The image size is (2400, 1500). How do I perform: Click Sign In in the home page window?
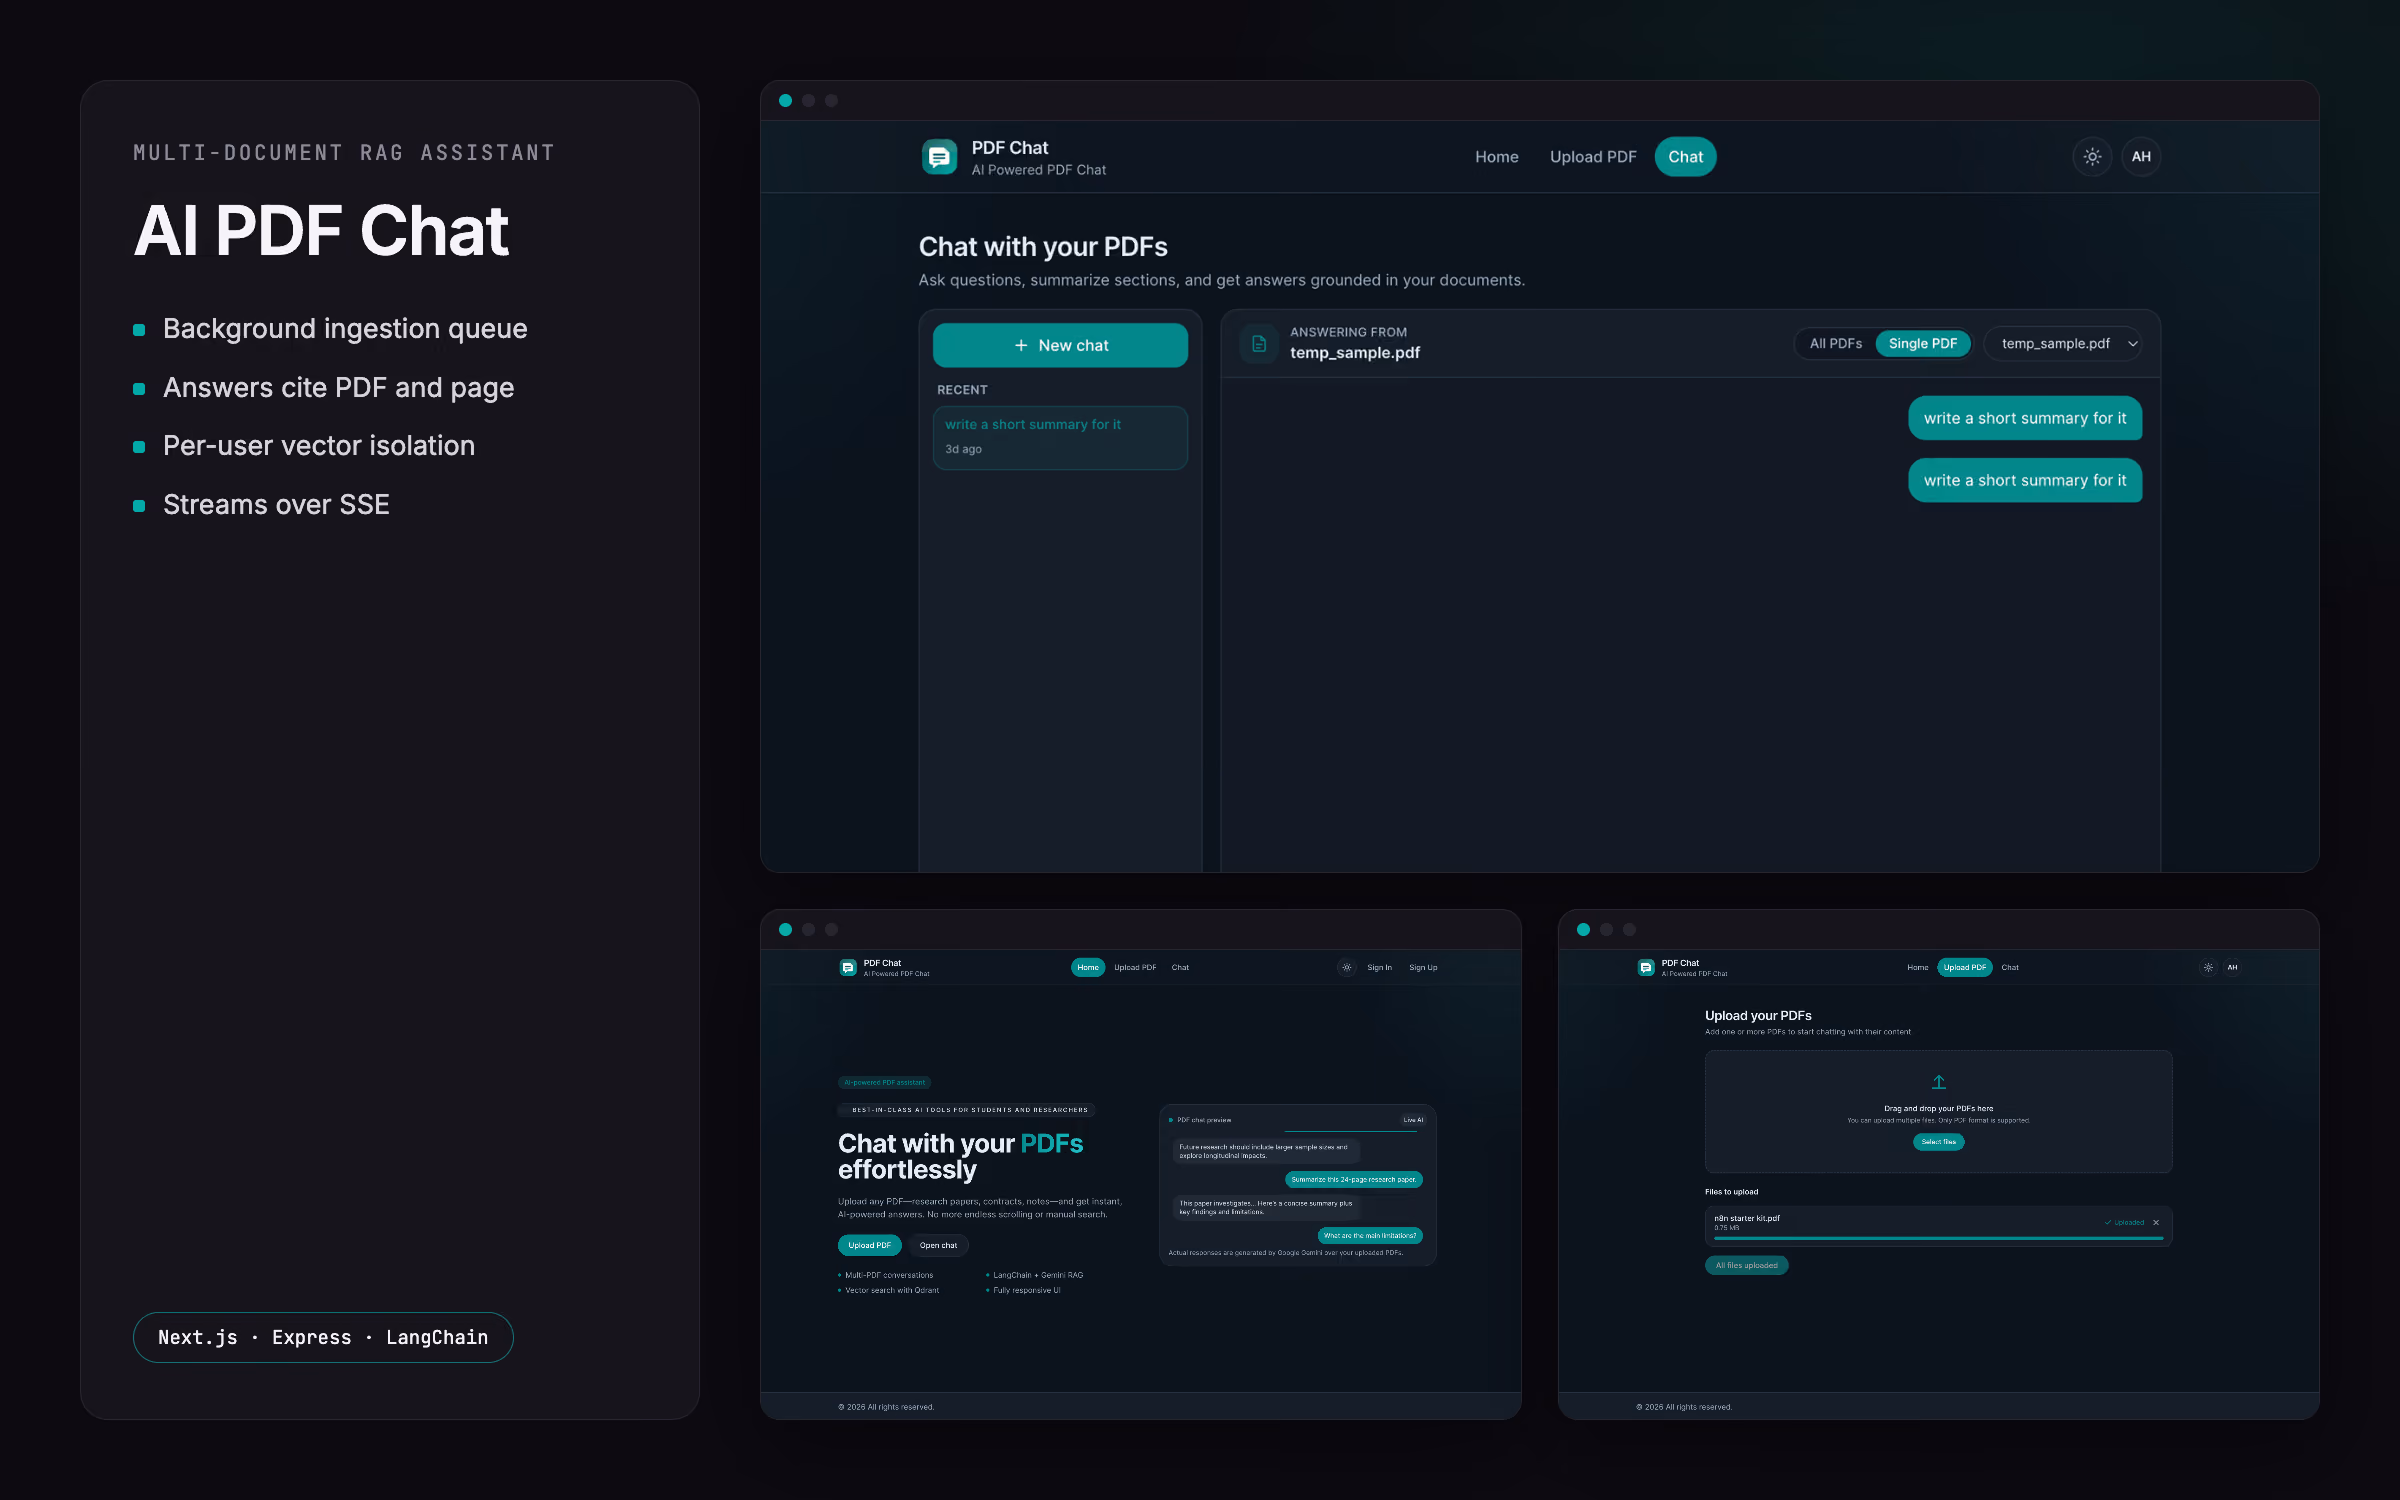pos(1379,967)
